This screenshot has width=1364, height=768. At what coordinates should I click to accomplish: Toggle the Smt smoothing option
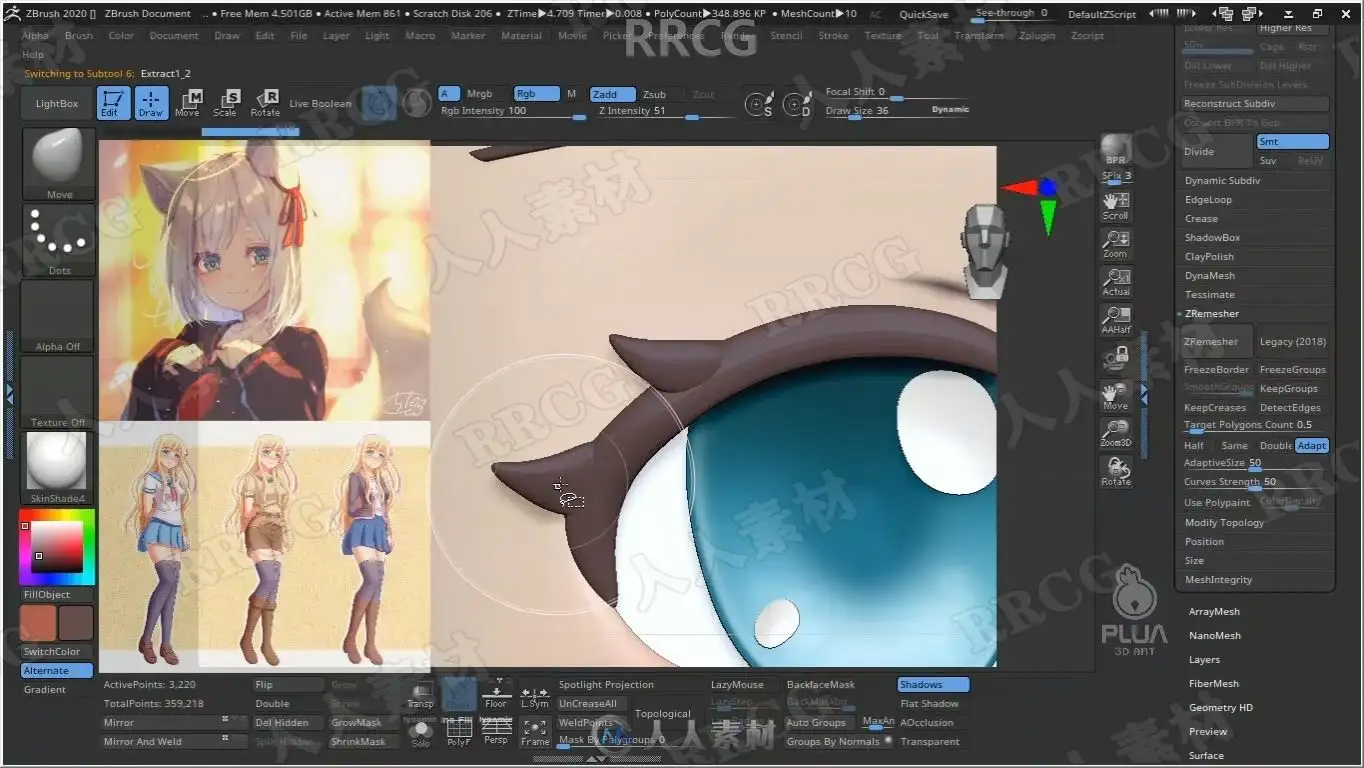coord(1292,142)
